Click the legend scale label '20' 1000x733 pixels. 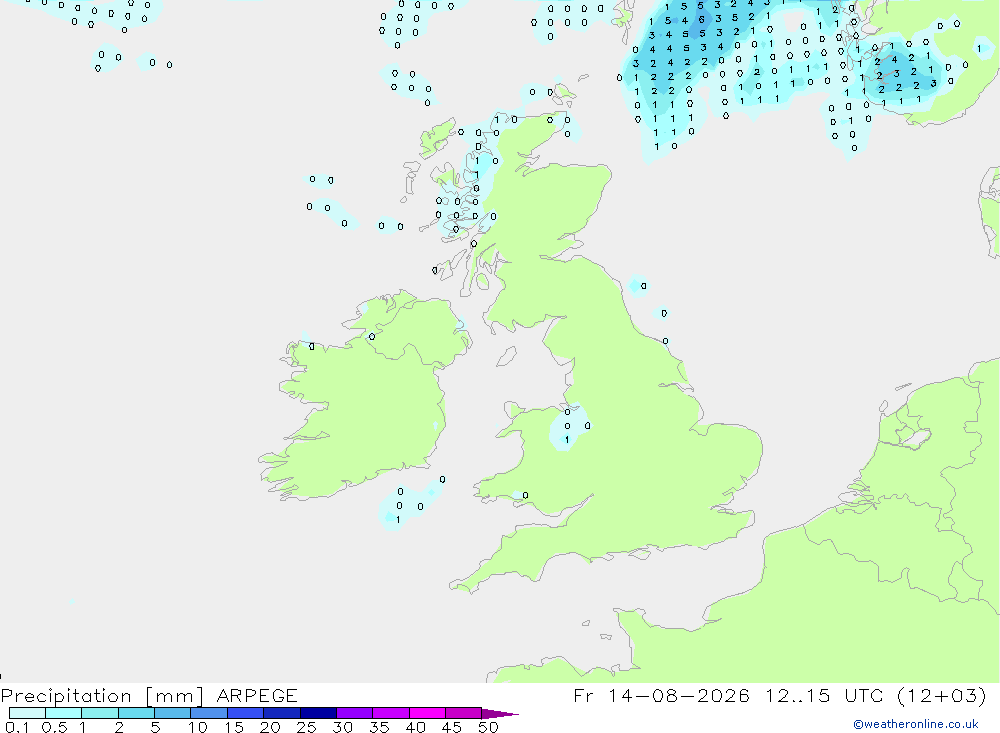270,727
